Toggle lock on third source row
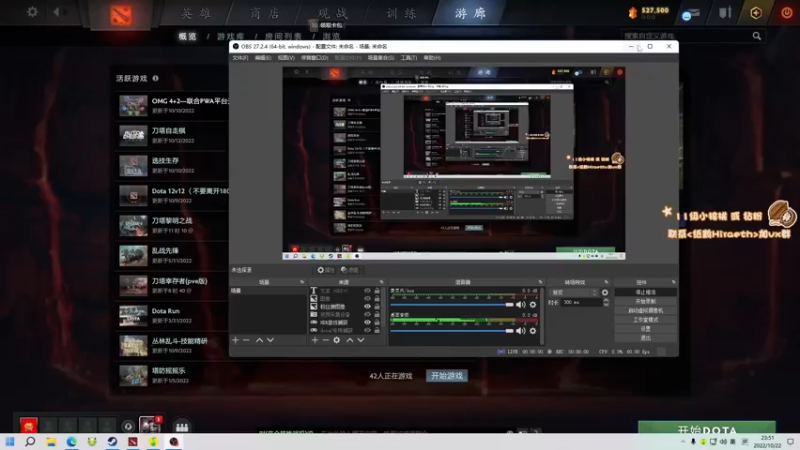This screenshot has height=450, width=800. [x=377, y=307]
